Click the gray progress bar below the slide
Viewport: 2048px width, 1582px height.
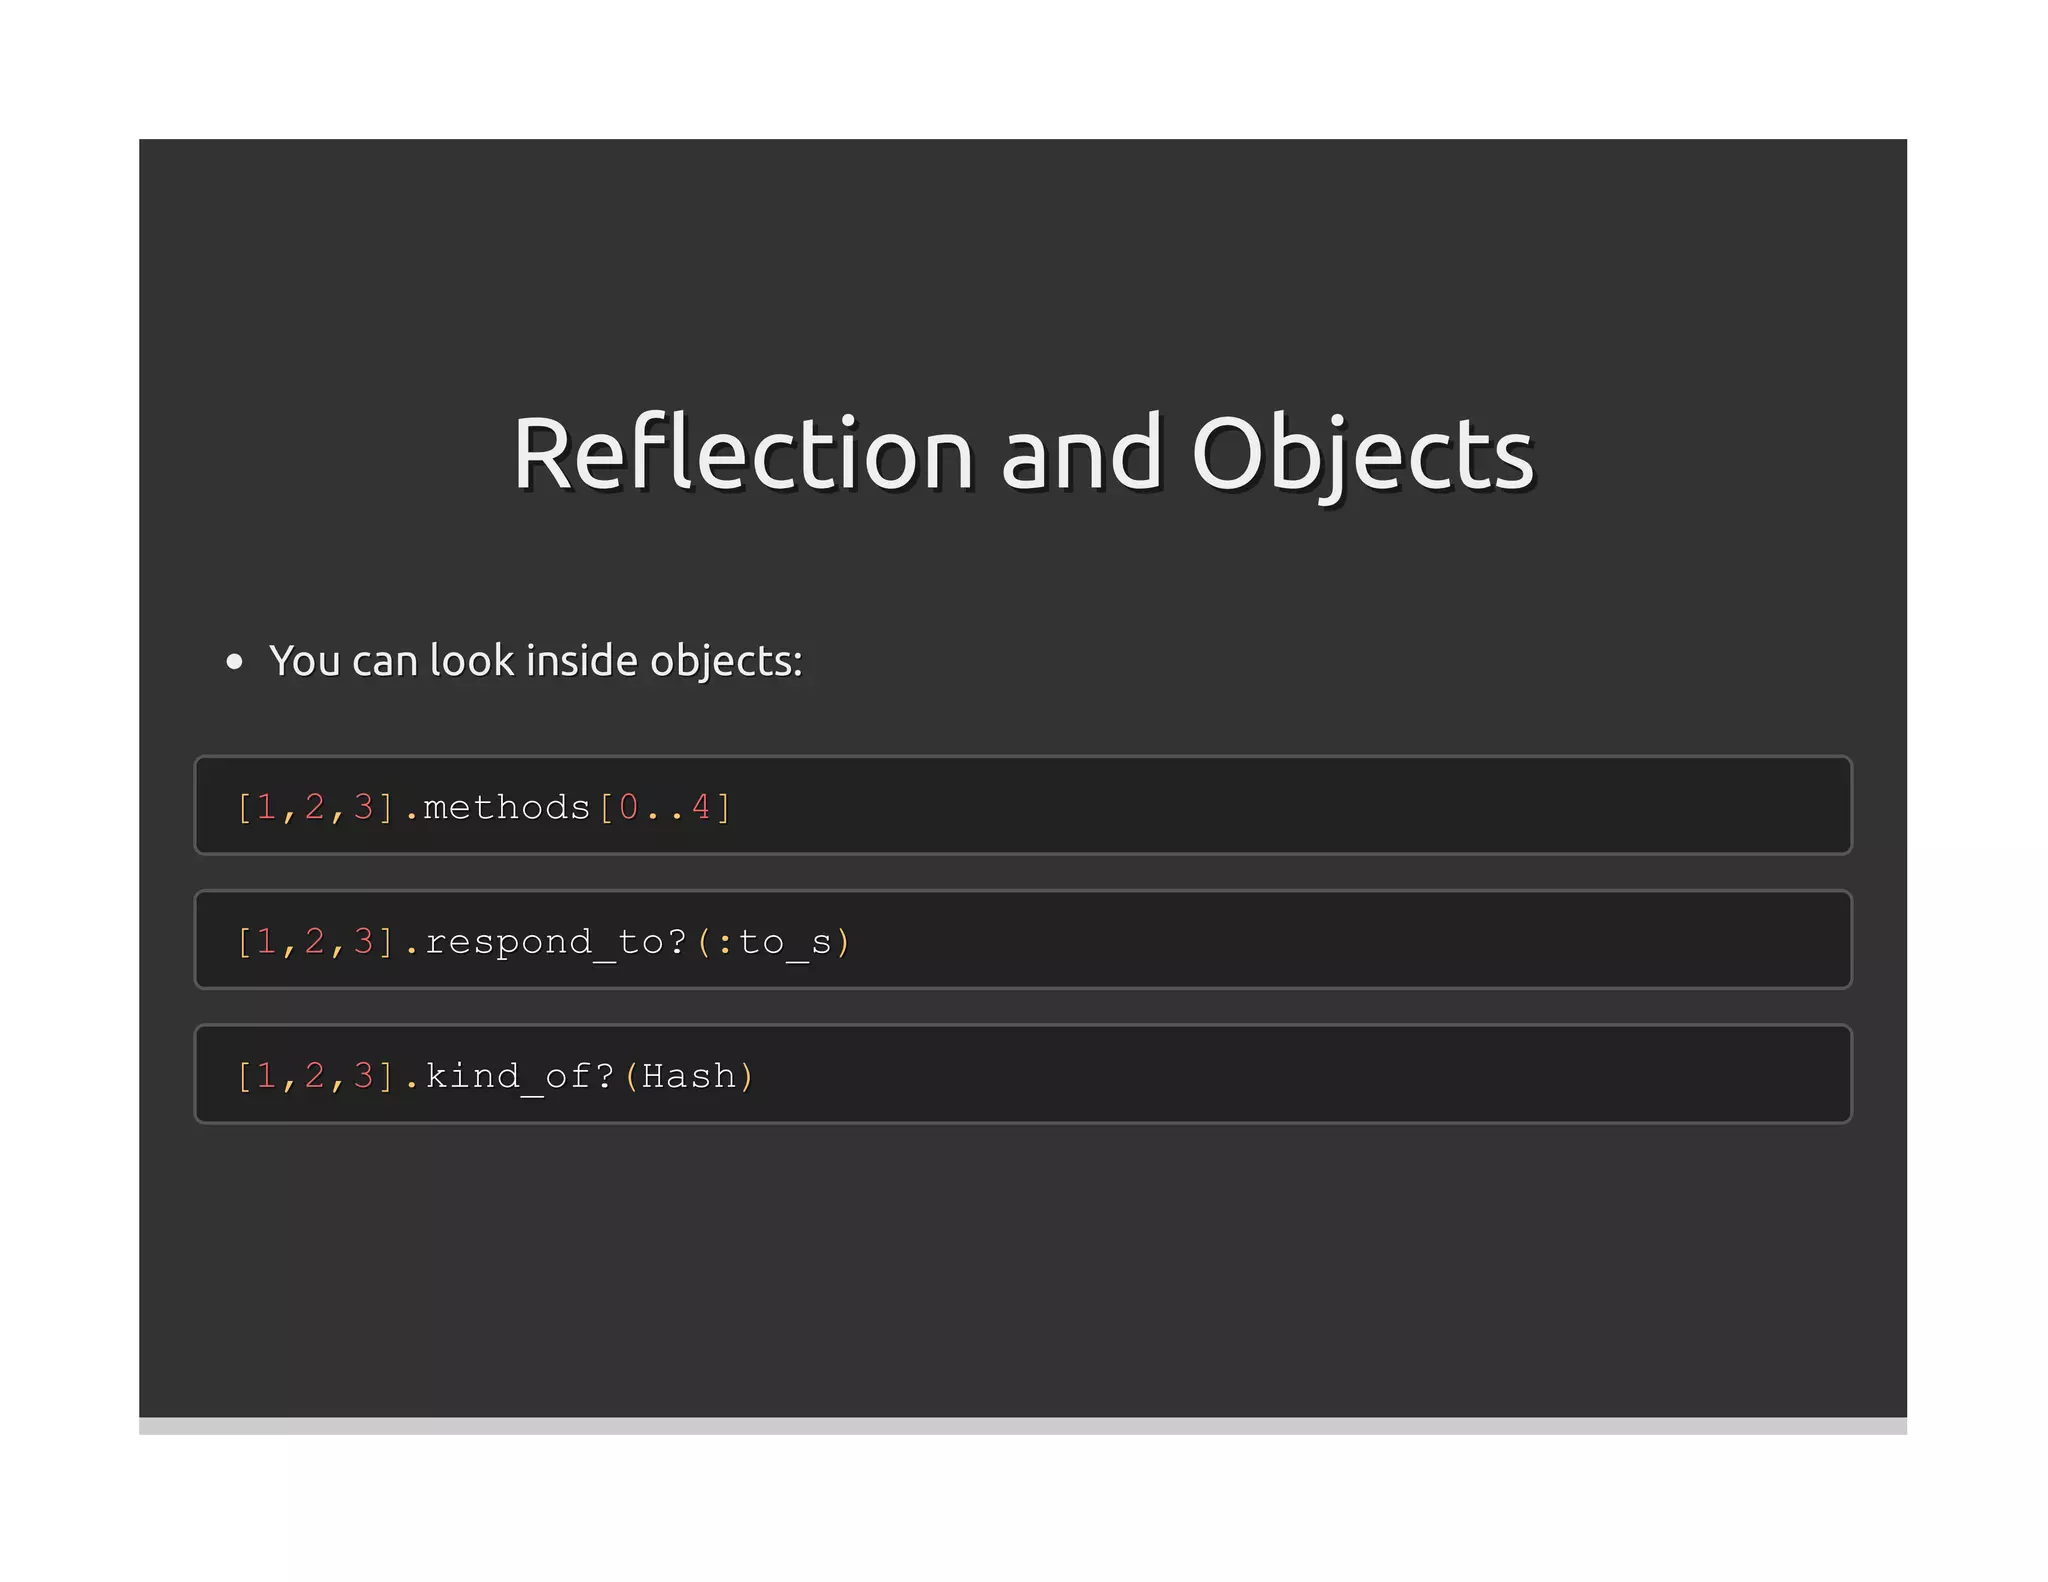[1023, 1426]
